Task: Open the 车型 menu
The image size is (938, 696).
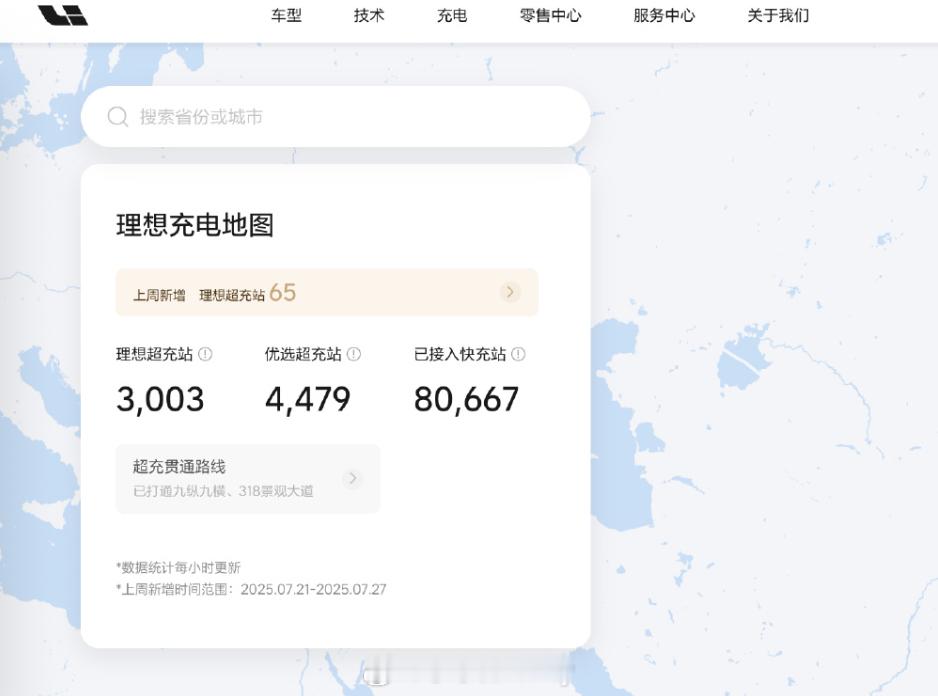Action: click(x=286, y=16)
